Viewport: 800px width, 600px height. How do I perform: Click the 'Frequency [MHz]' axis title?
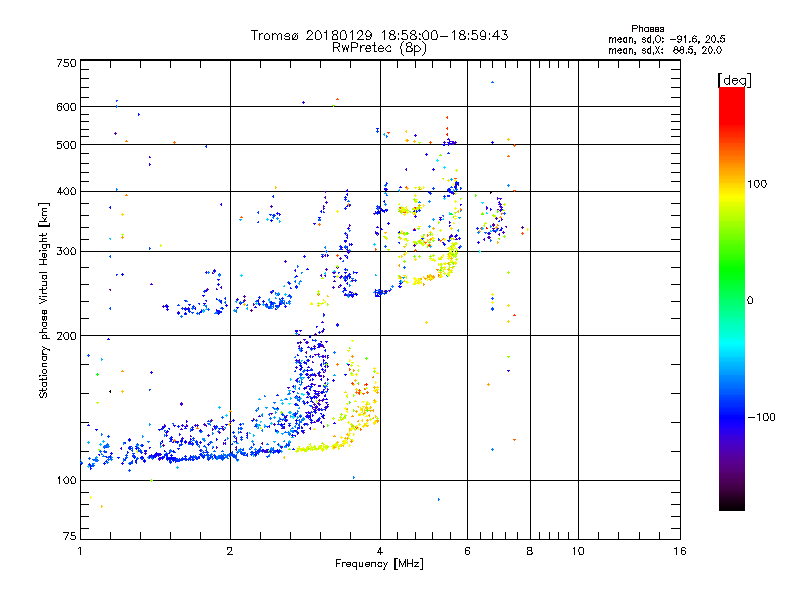click(x=379, y=564)
